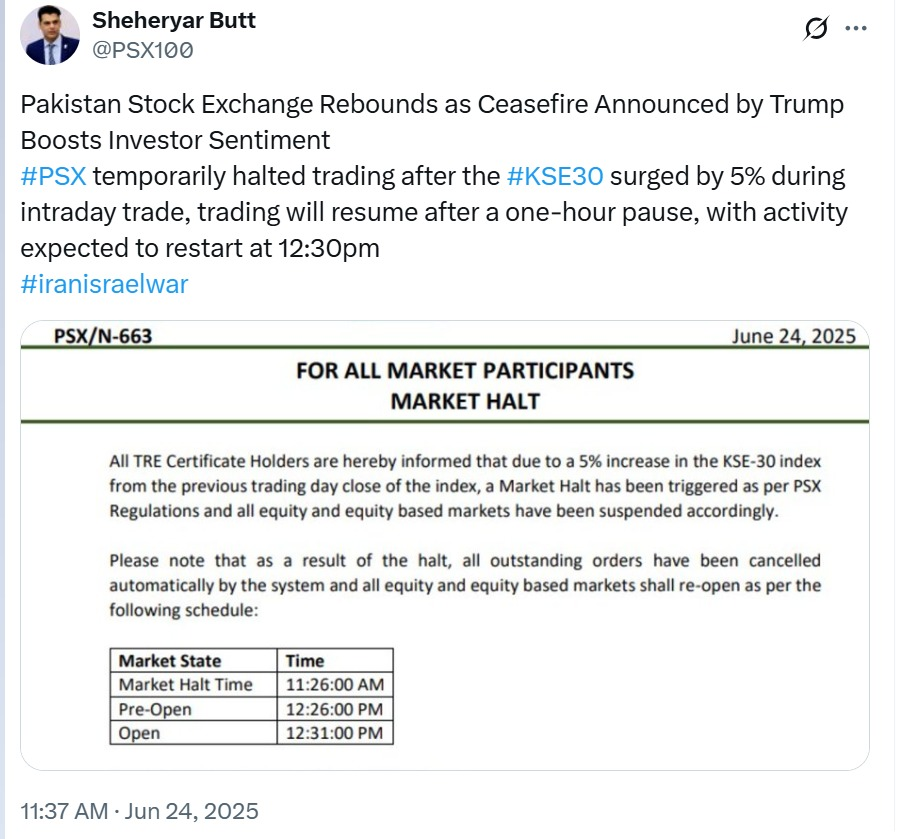
Task: Click the Pre-Open 12:26:00 PM table row
Action: coord(251,709)
